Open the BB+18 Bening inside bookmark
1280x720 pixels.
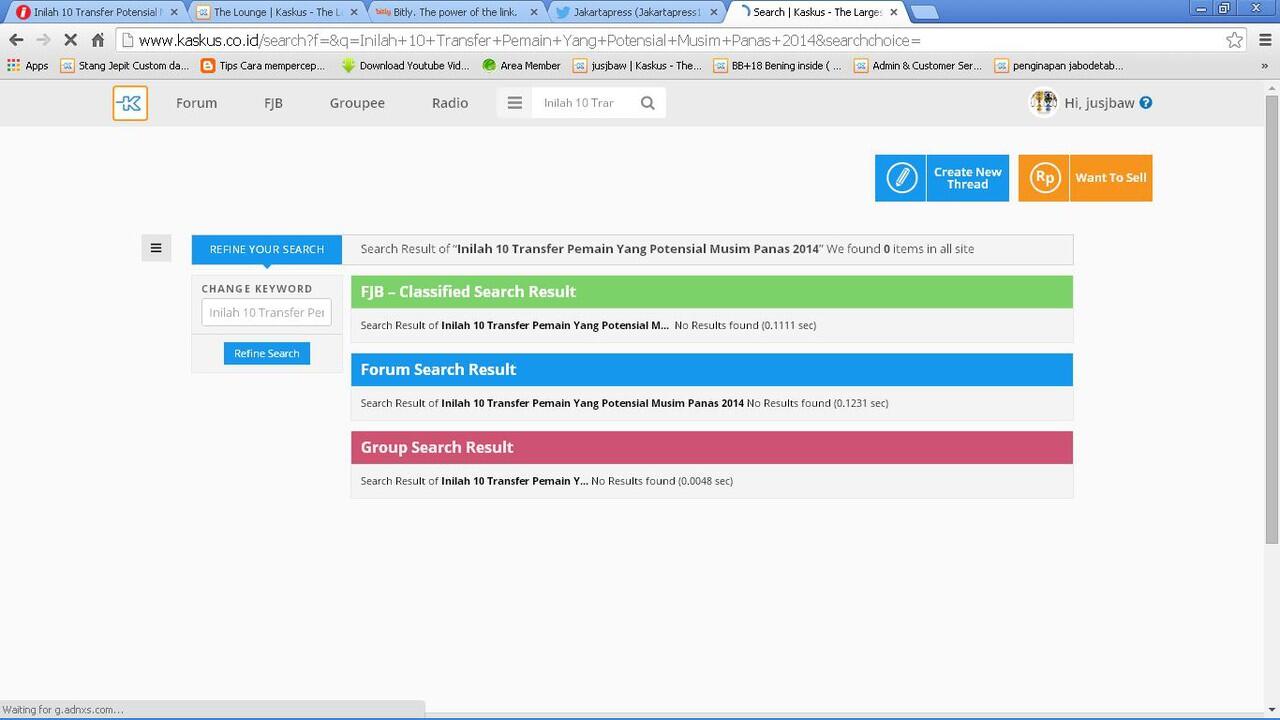(778, 66)
